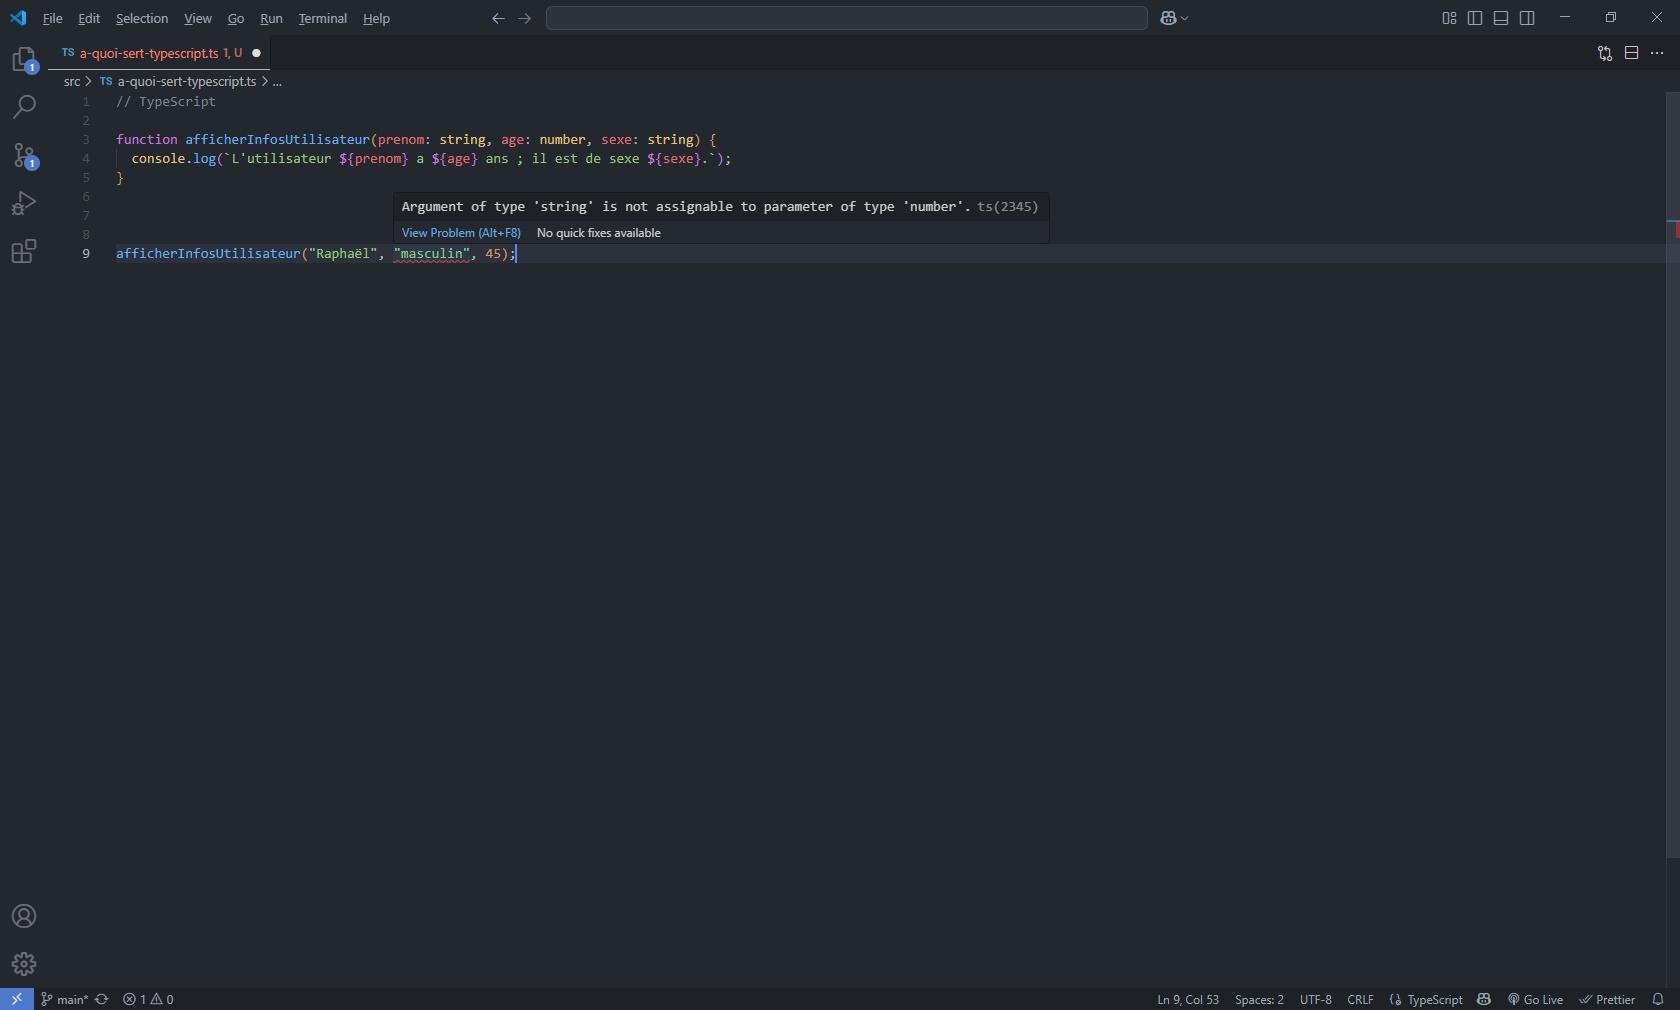Synchronize changes with the sync icon
This screenshot has height=1010, width=1680.
point(102,999)
